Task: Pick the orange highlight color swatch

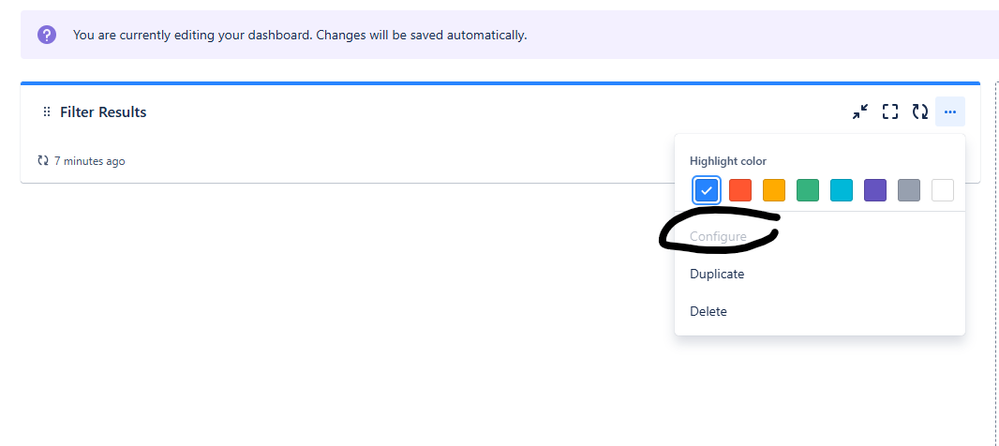Action: [x=774, y=190]
